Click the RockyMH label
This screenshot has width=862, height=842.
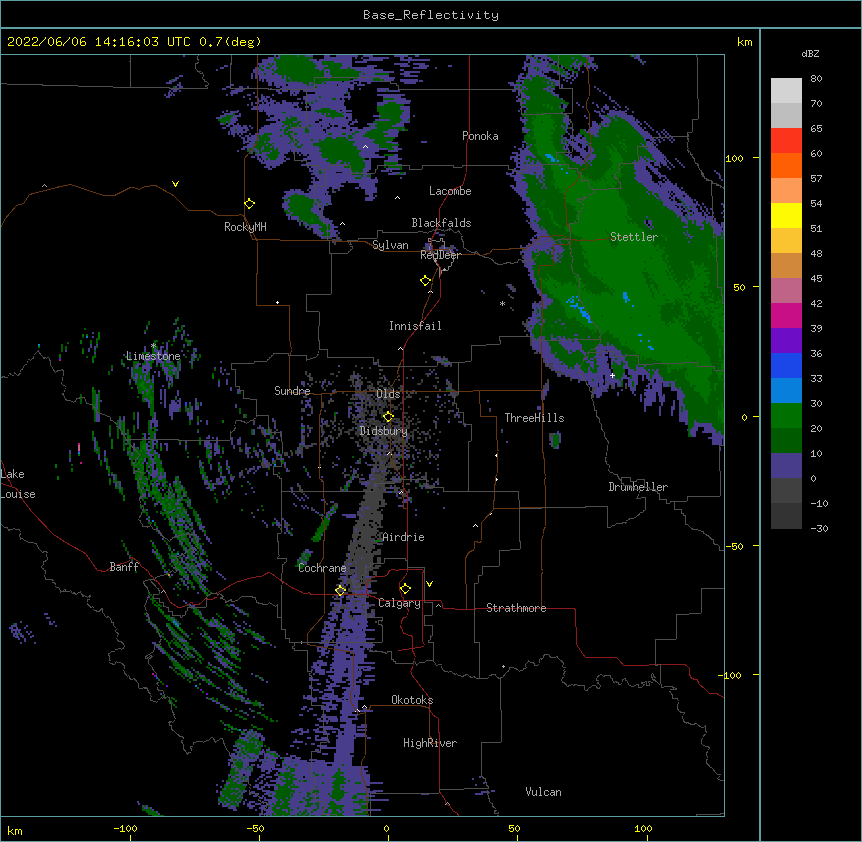pyautogui.click(x=245, y=227)
